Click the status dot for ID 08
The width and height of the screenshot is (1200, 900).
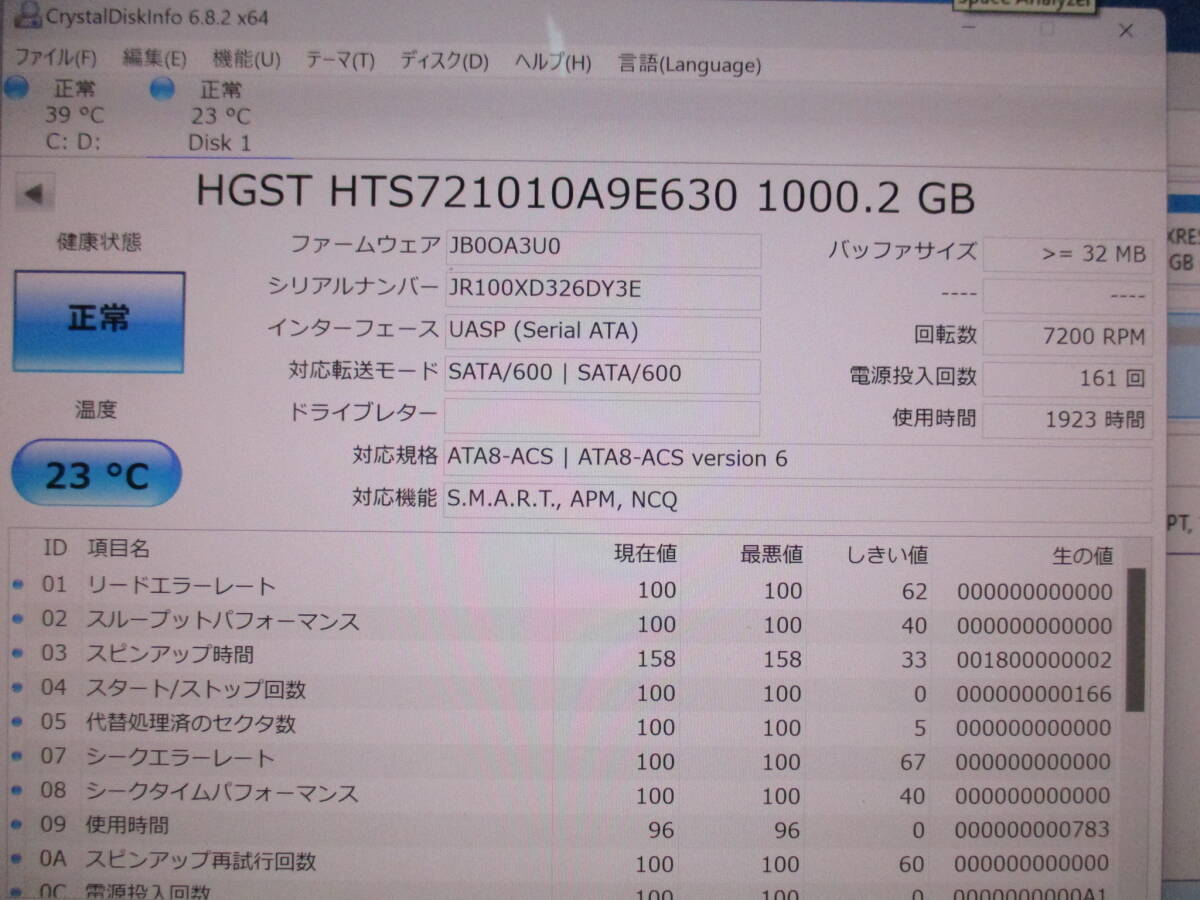(16, 790)
